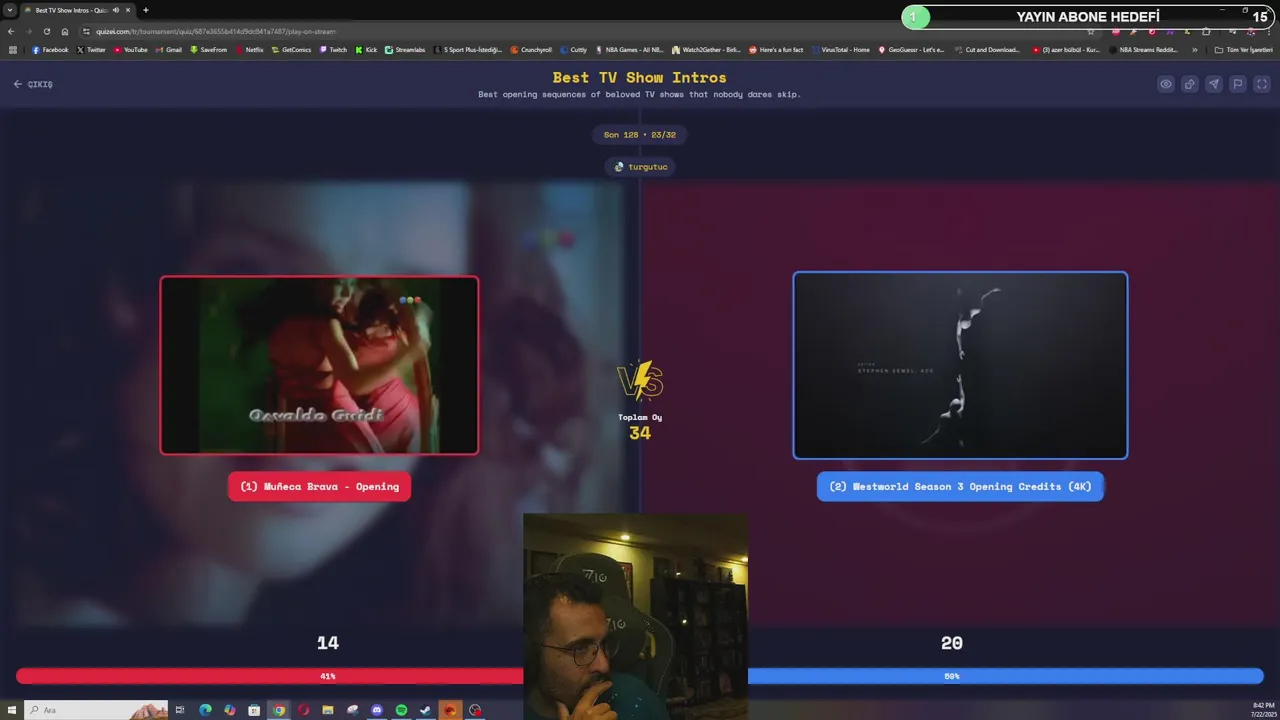
Task: Open the Cuttly bookmark
Action: point(573,49)
